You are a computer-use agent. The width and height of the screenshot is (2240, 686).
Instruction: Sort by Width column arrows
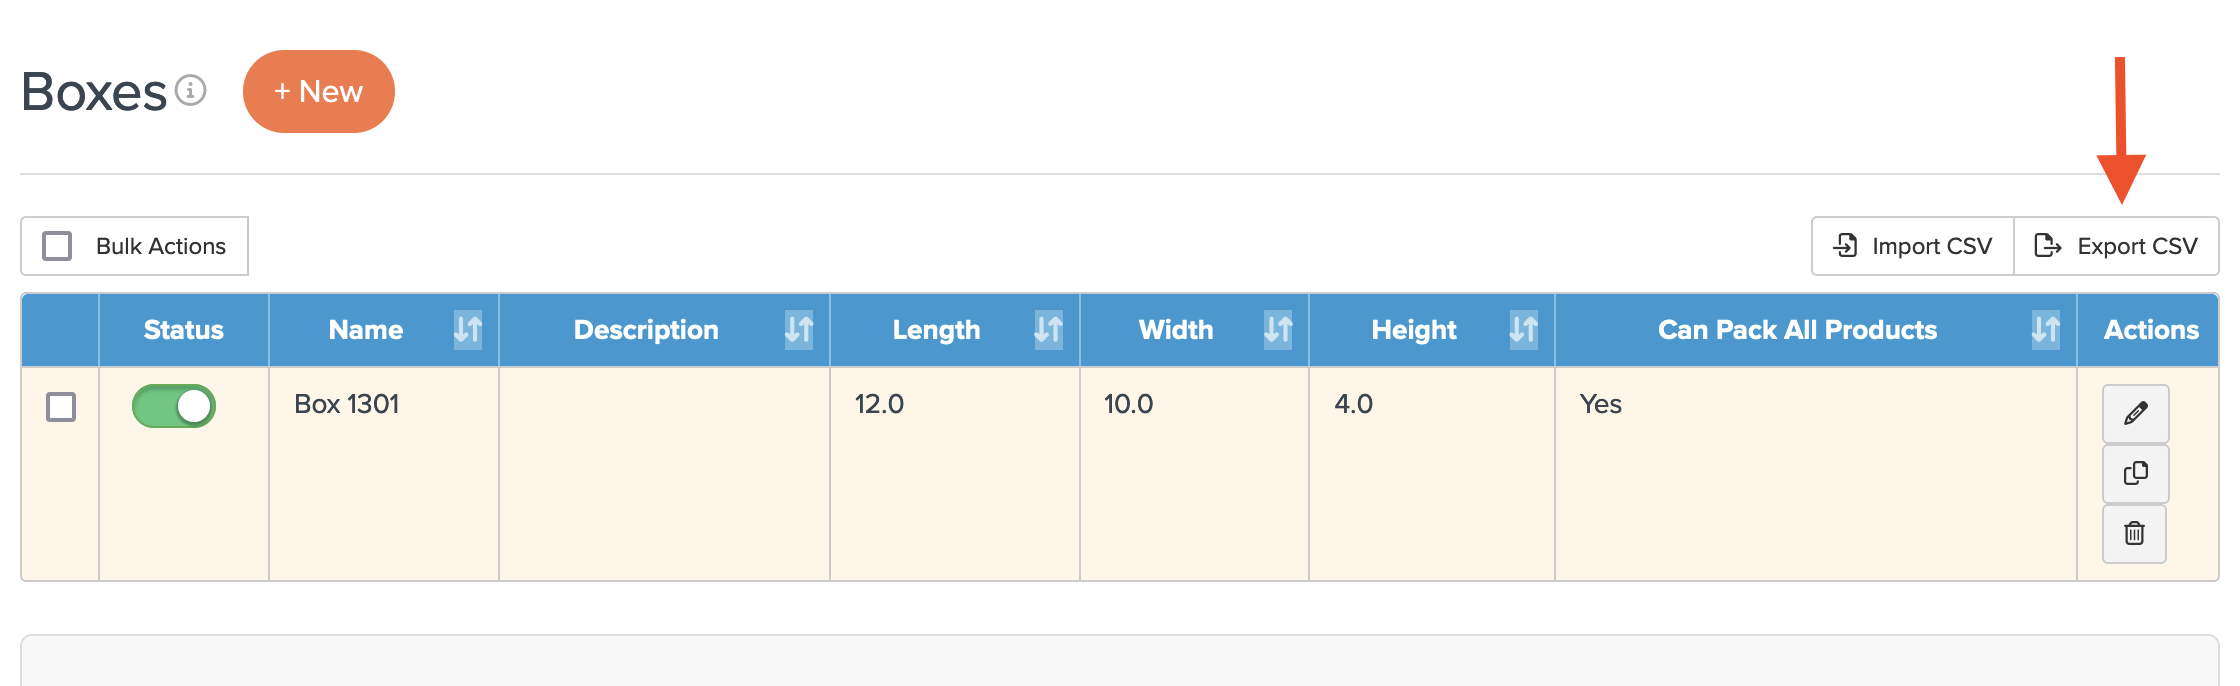(1277, 329)
